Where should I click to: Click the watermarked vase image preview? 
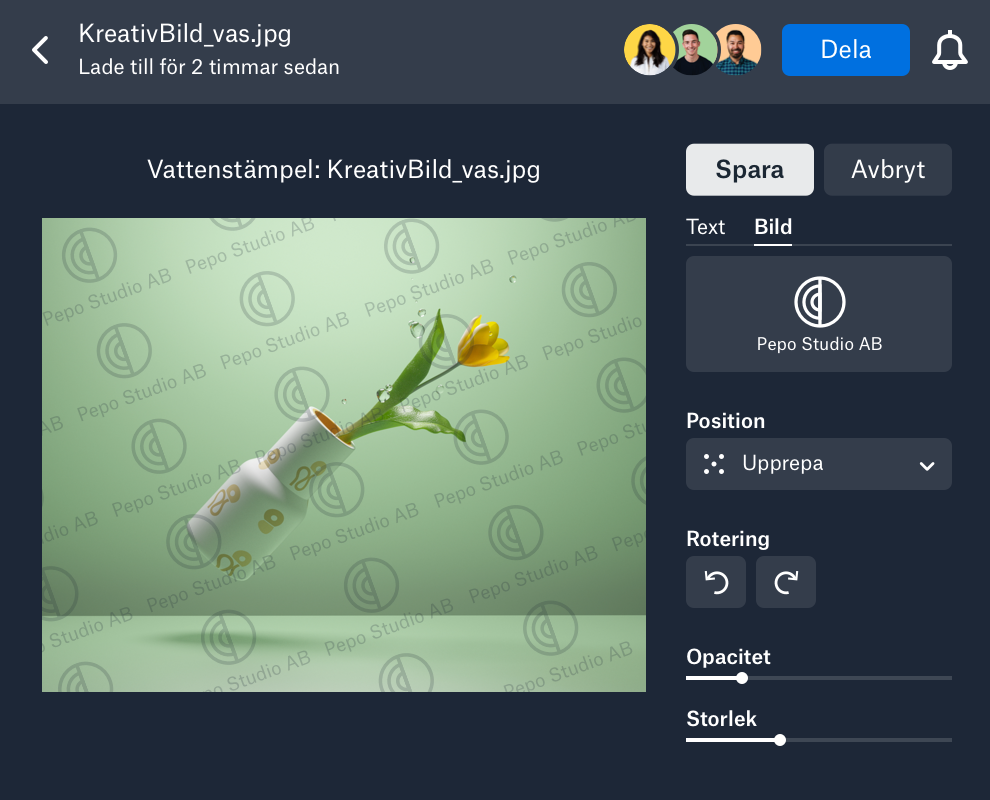click(343, 455)
